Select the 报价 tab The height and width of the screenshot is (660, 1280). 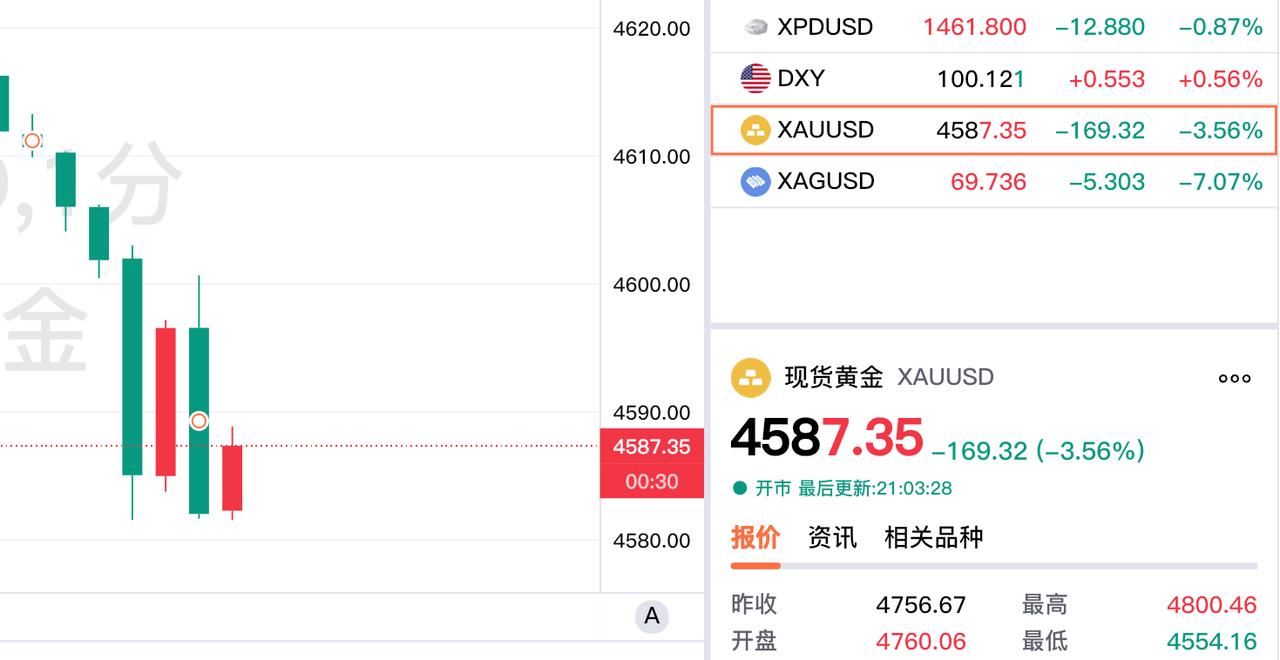[x=755, y=537]
